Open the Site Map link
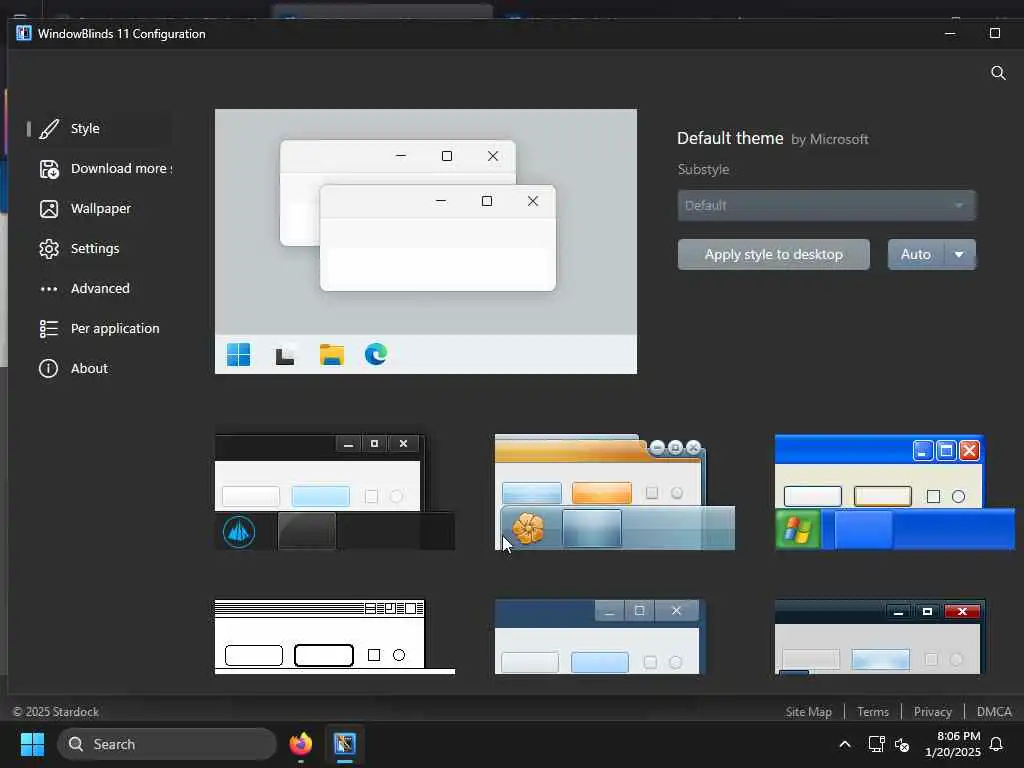Viewport: 1024px width, 768px height. [x=808, y=712]
